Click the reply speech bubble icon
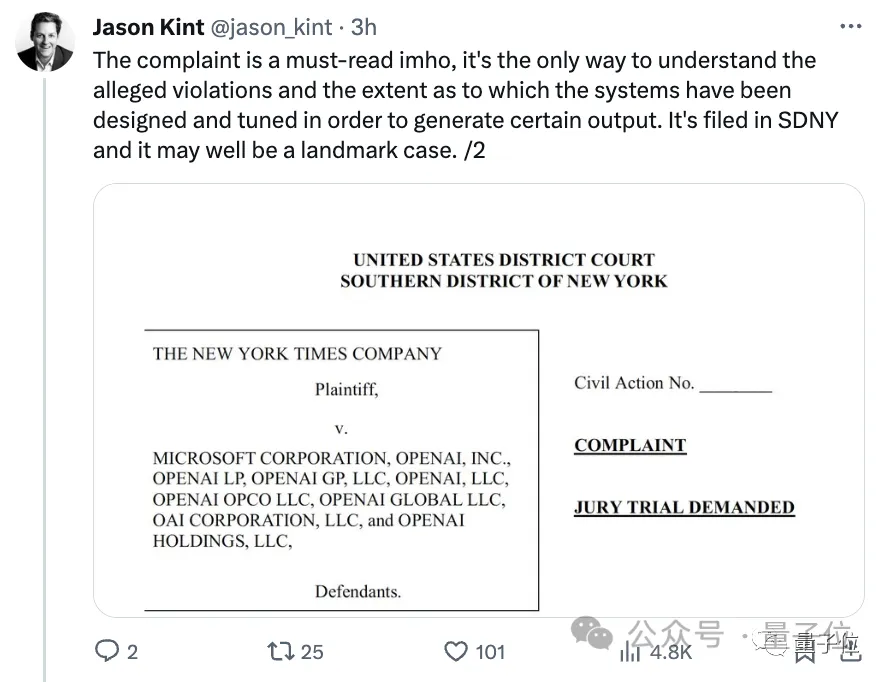 106,651
